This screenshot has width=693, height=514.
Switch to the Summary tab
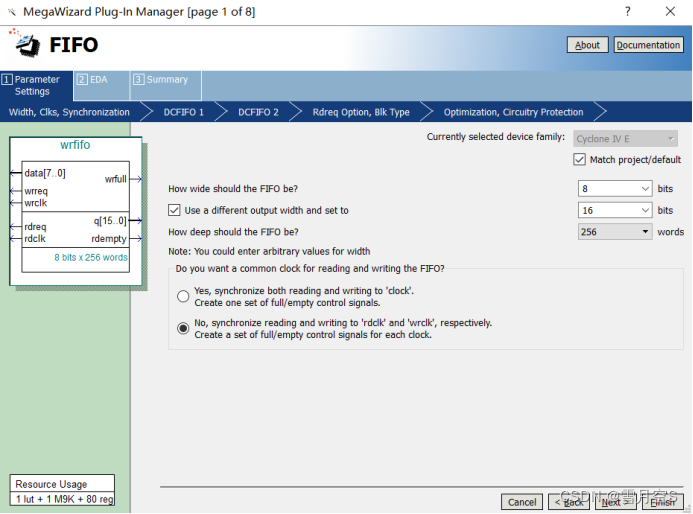pyautogui.click(x=166, y=85)
